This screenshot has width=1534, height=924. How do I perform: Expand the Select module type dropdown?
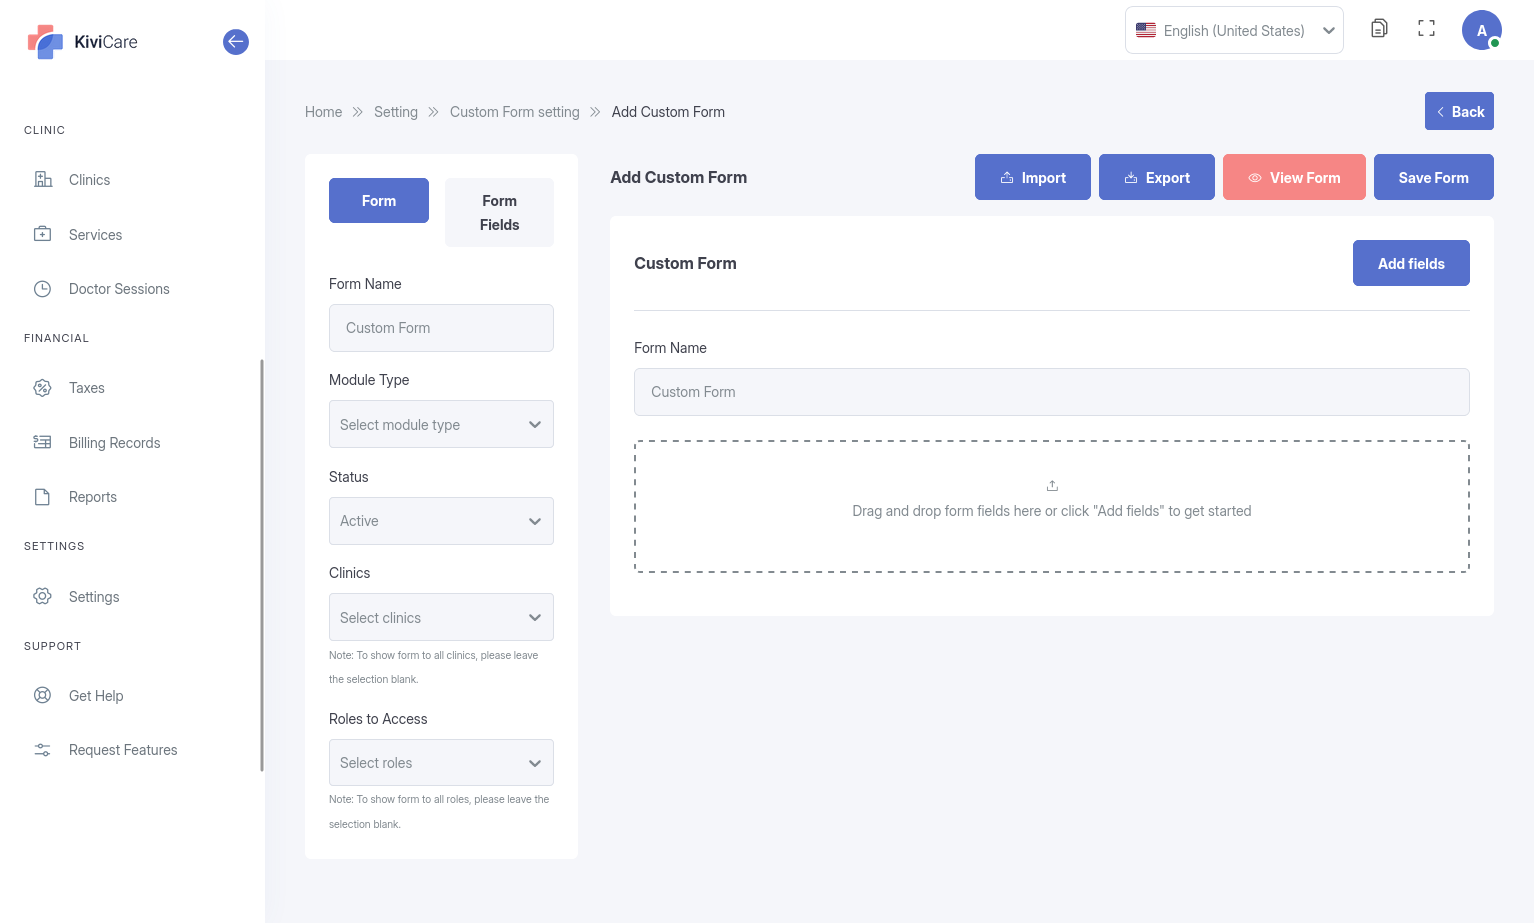point(441,425)
